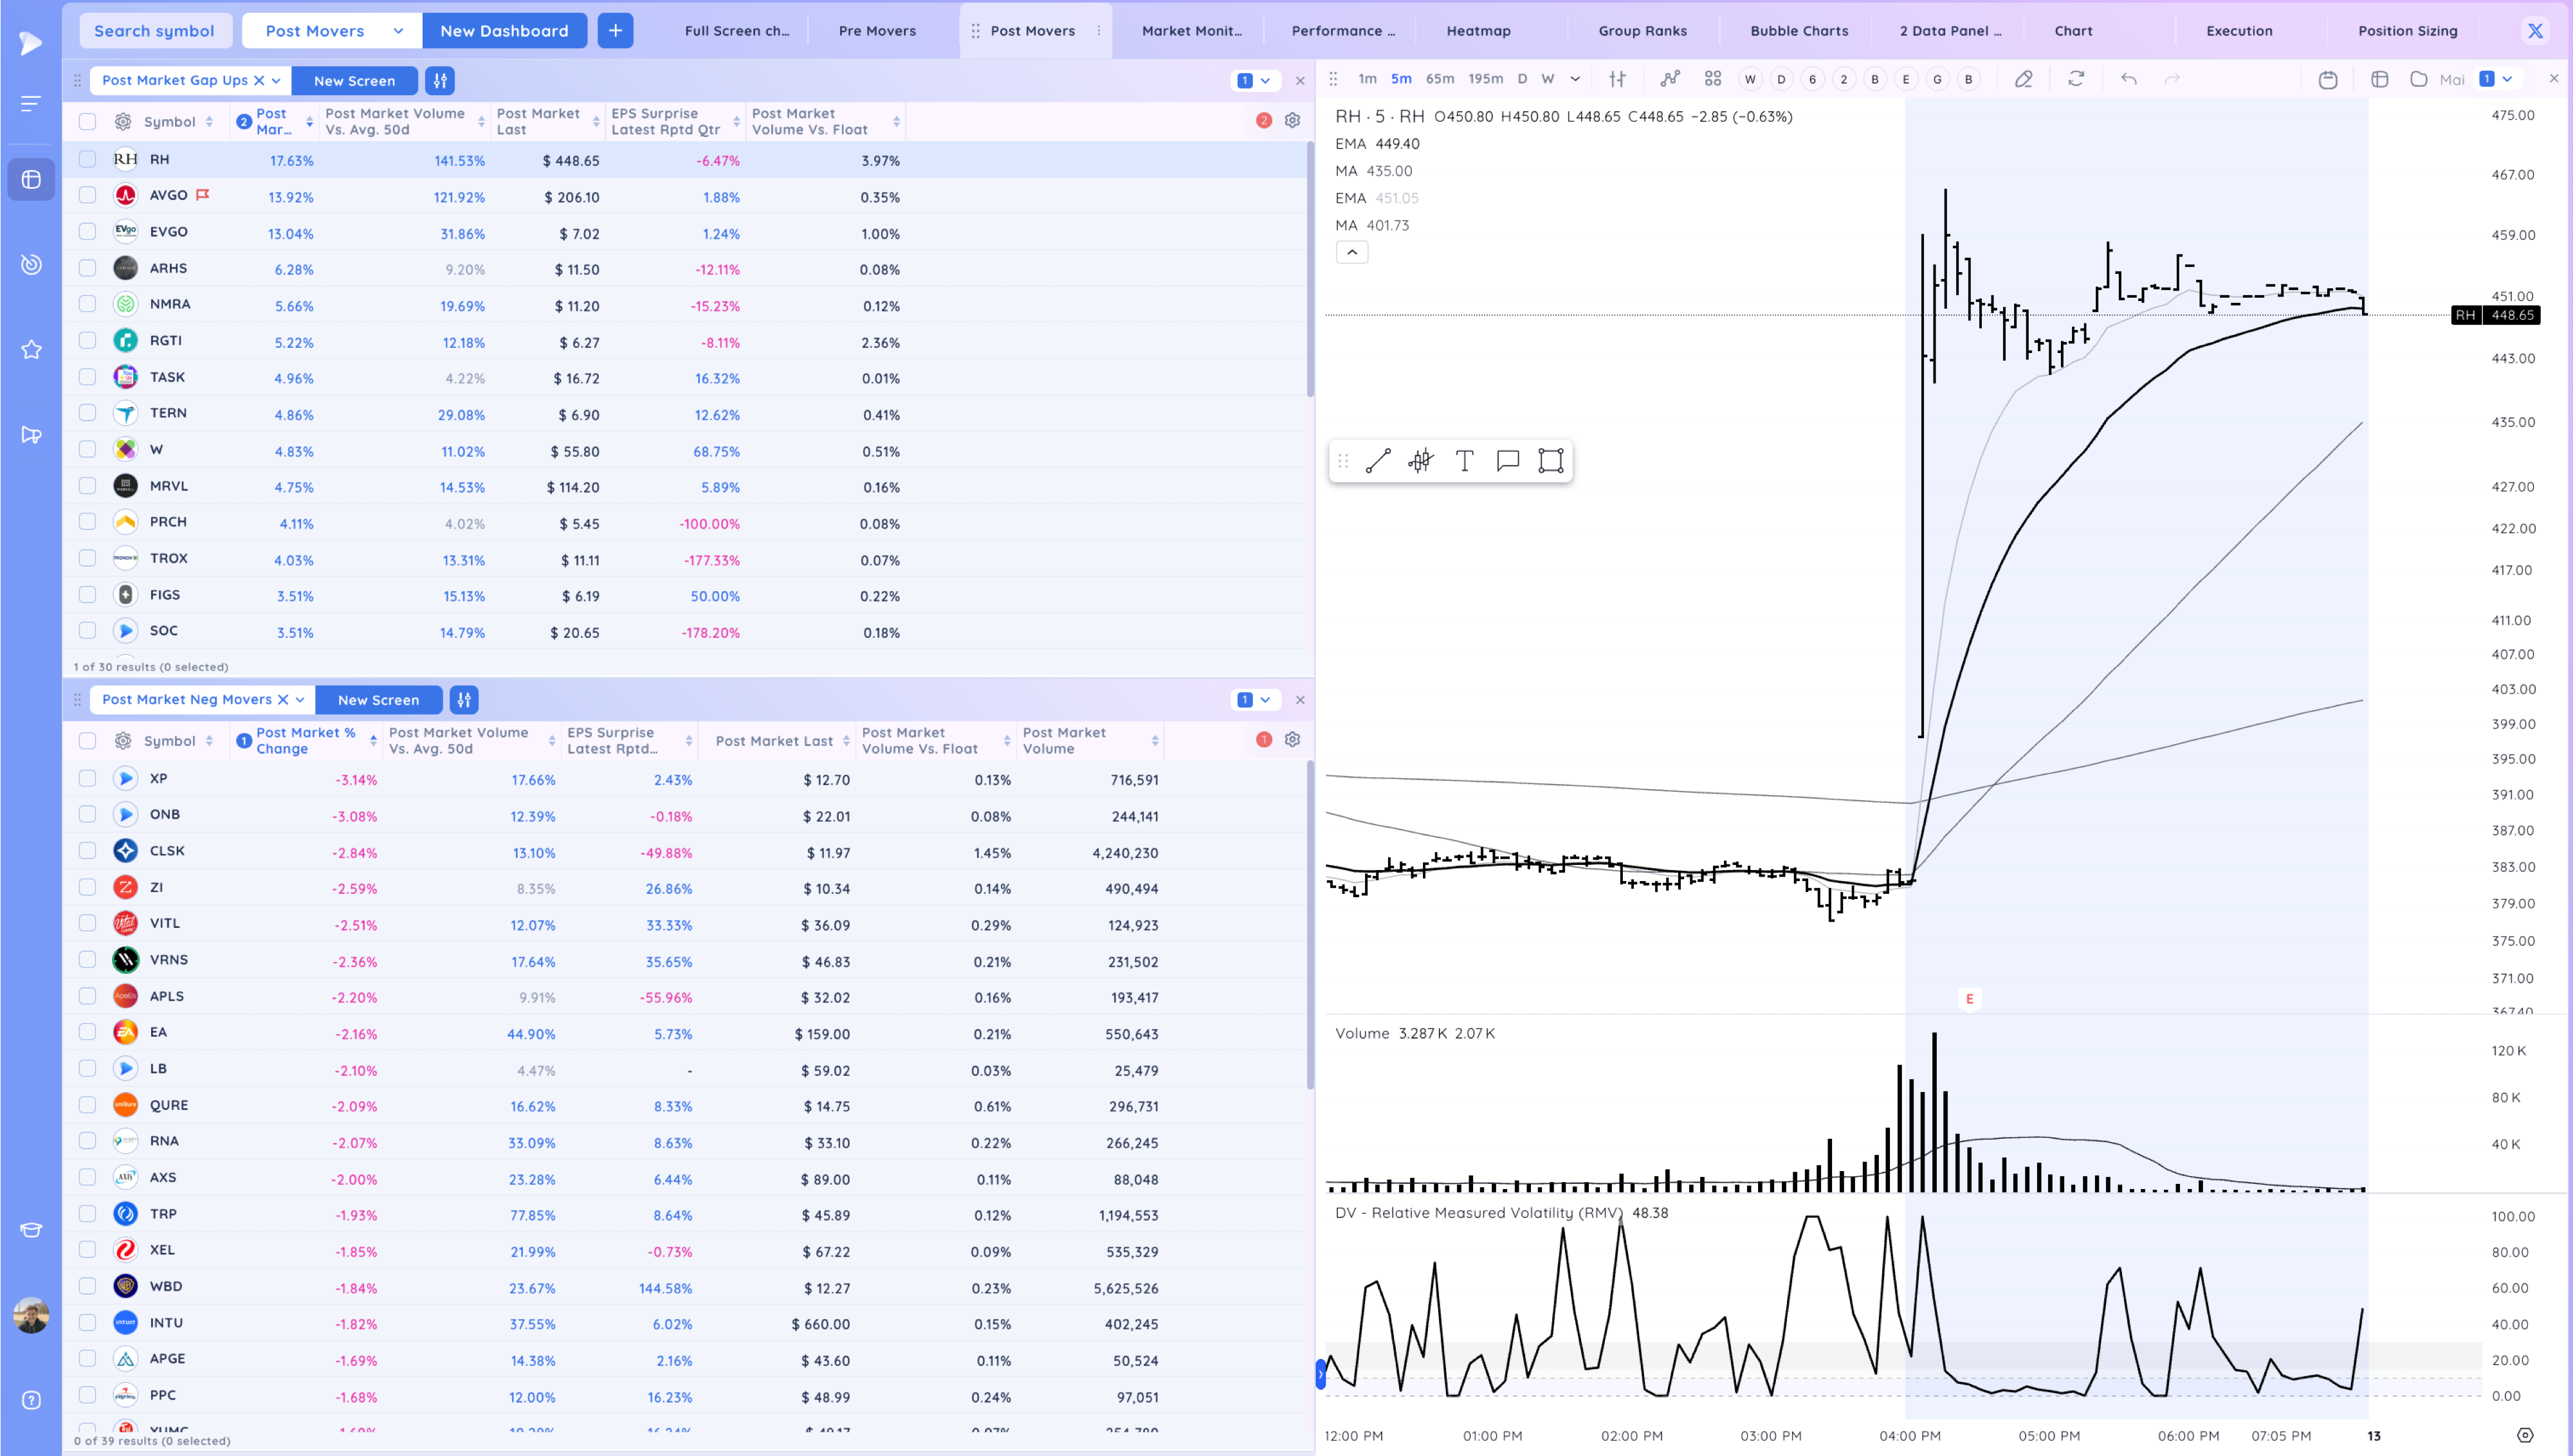Open Post Market Gap Ups screen dropdown

[x=275, y=80]
